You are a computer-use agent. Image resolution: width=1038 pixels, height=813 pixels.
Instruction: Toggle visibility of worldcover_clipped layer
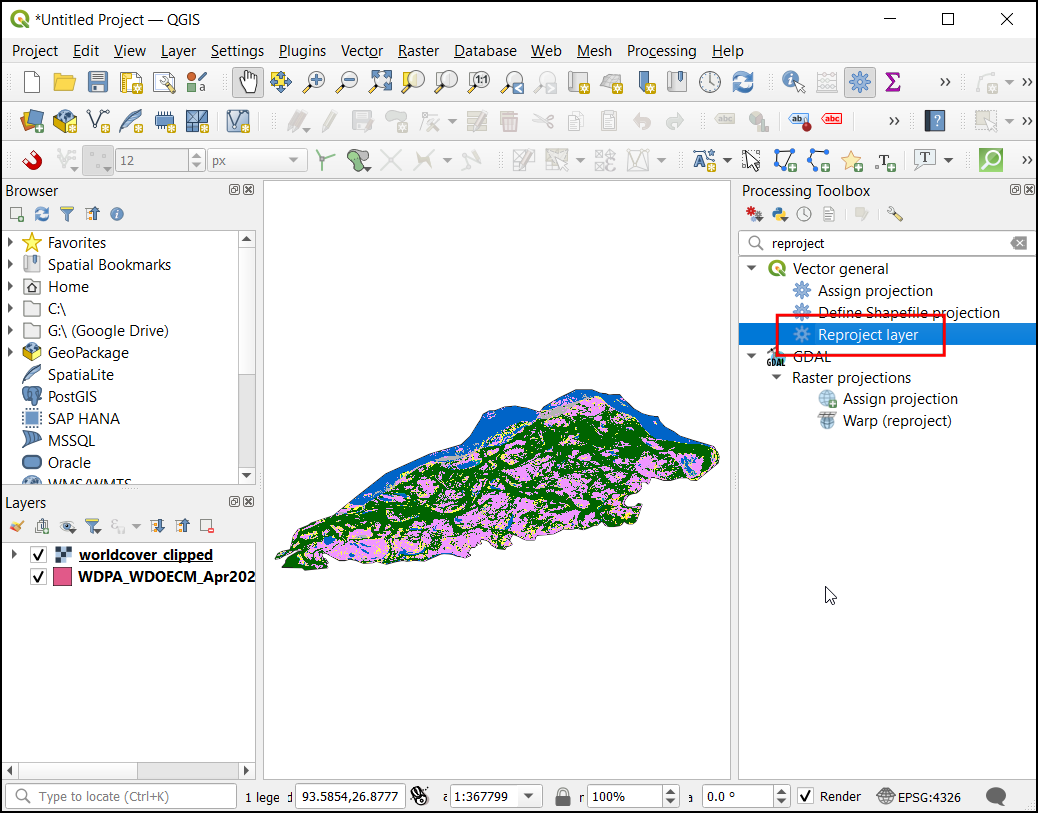coord(39,555)
